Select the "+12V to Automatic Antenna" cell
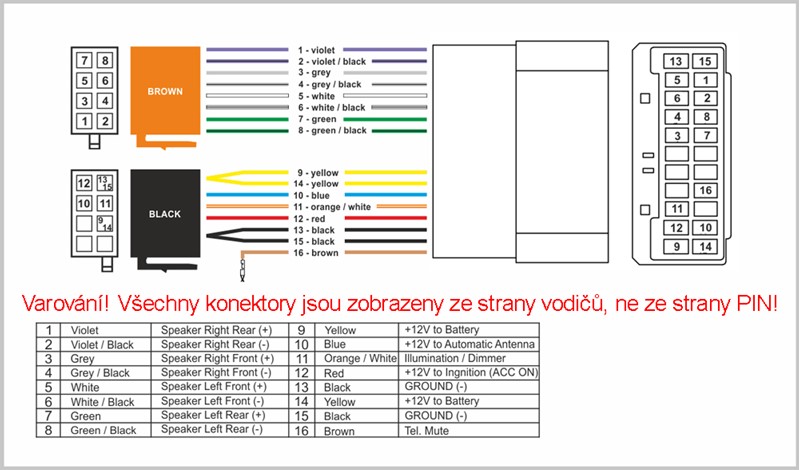This screenshot has height=470, width=800. click(x=468, y=344)
